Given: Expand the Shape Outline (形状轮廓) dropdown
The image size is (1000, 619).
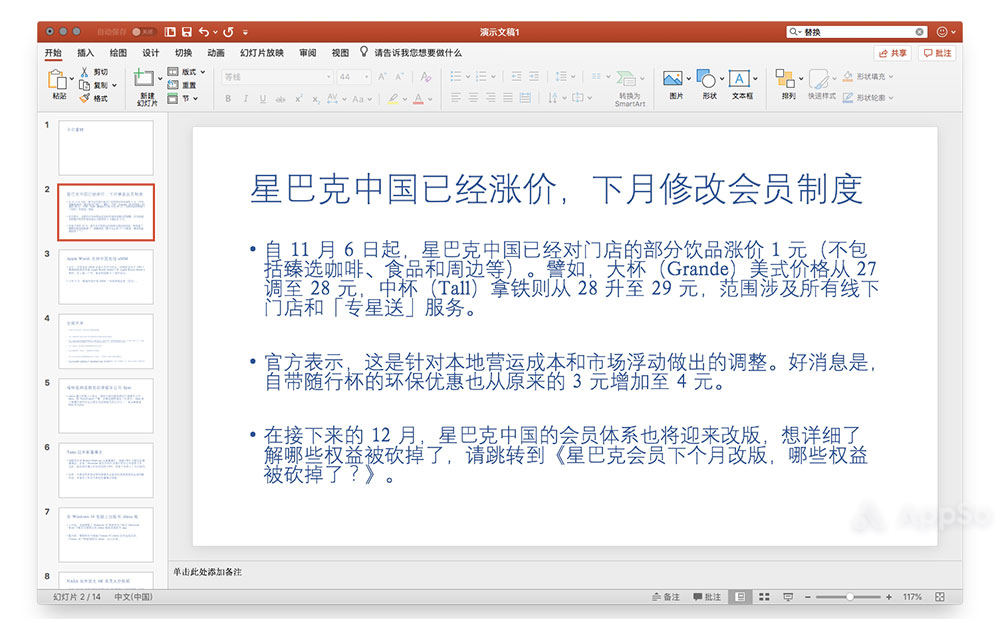Looking at the screenshot, I should (x=890, y=98).
